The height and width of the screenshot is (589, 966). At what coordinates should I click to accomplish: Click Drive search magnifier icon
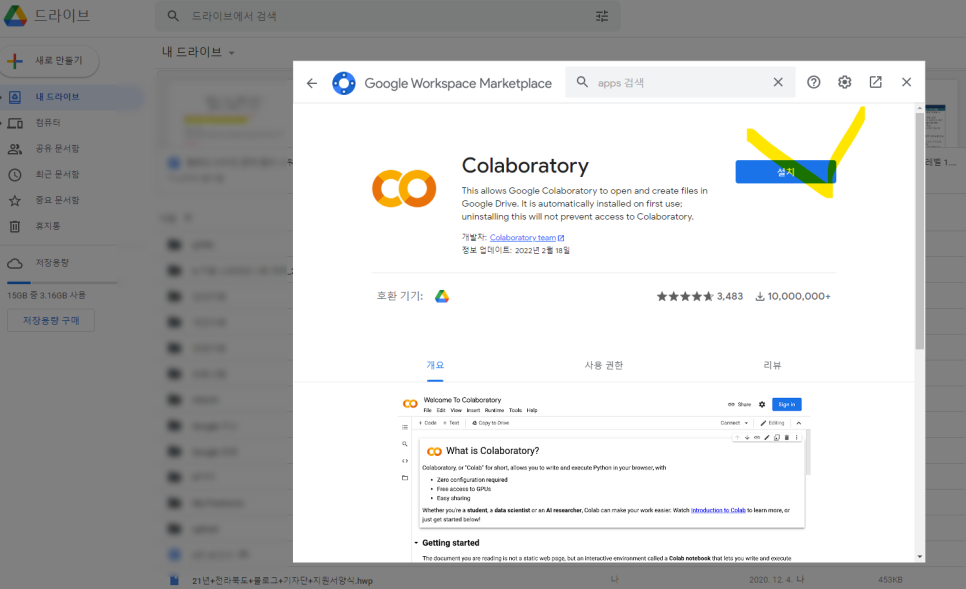point(173,16)
